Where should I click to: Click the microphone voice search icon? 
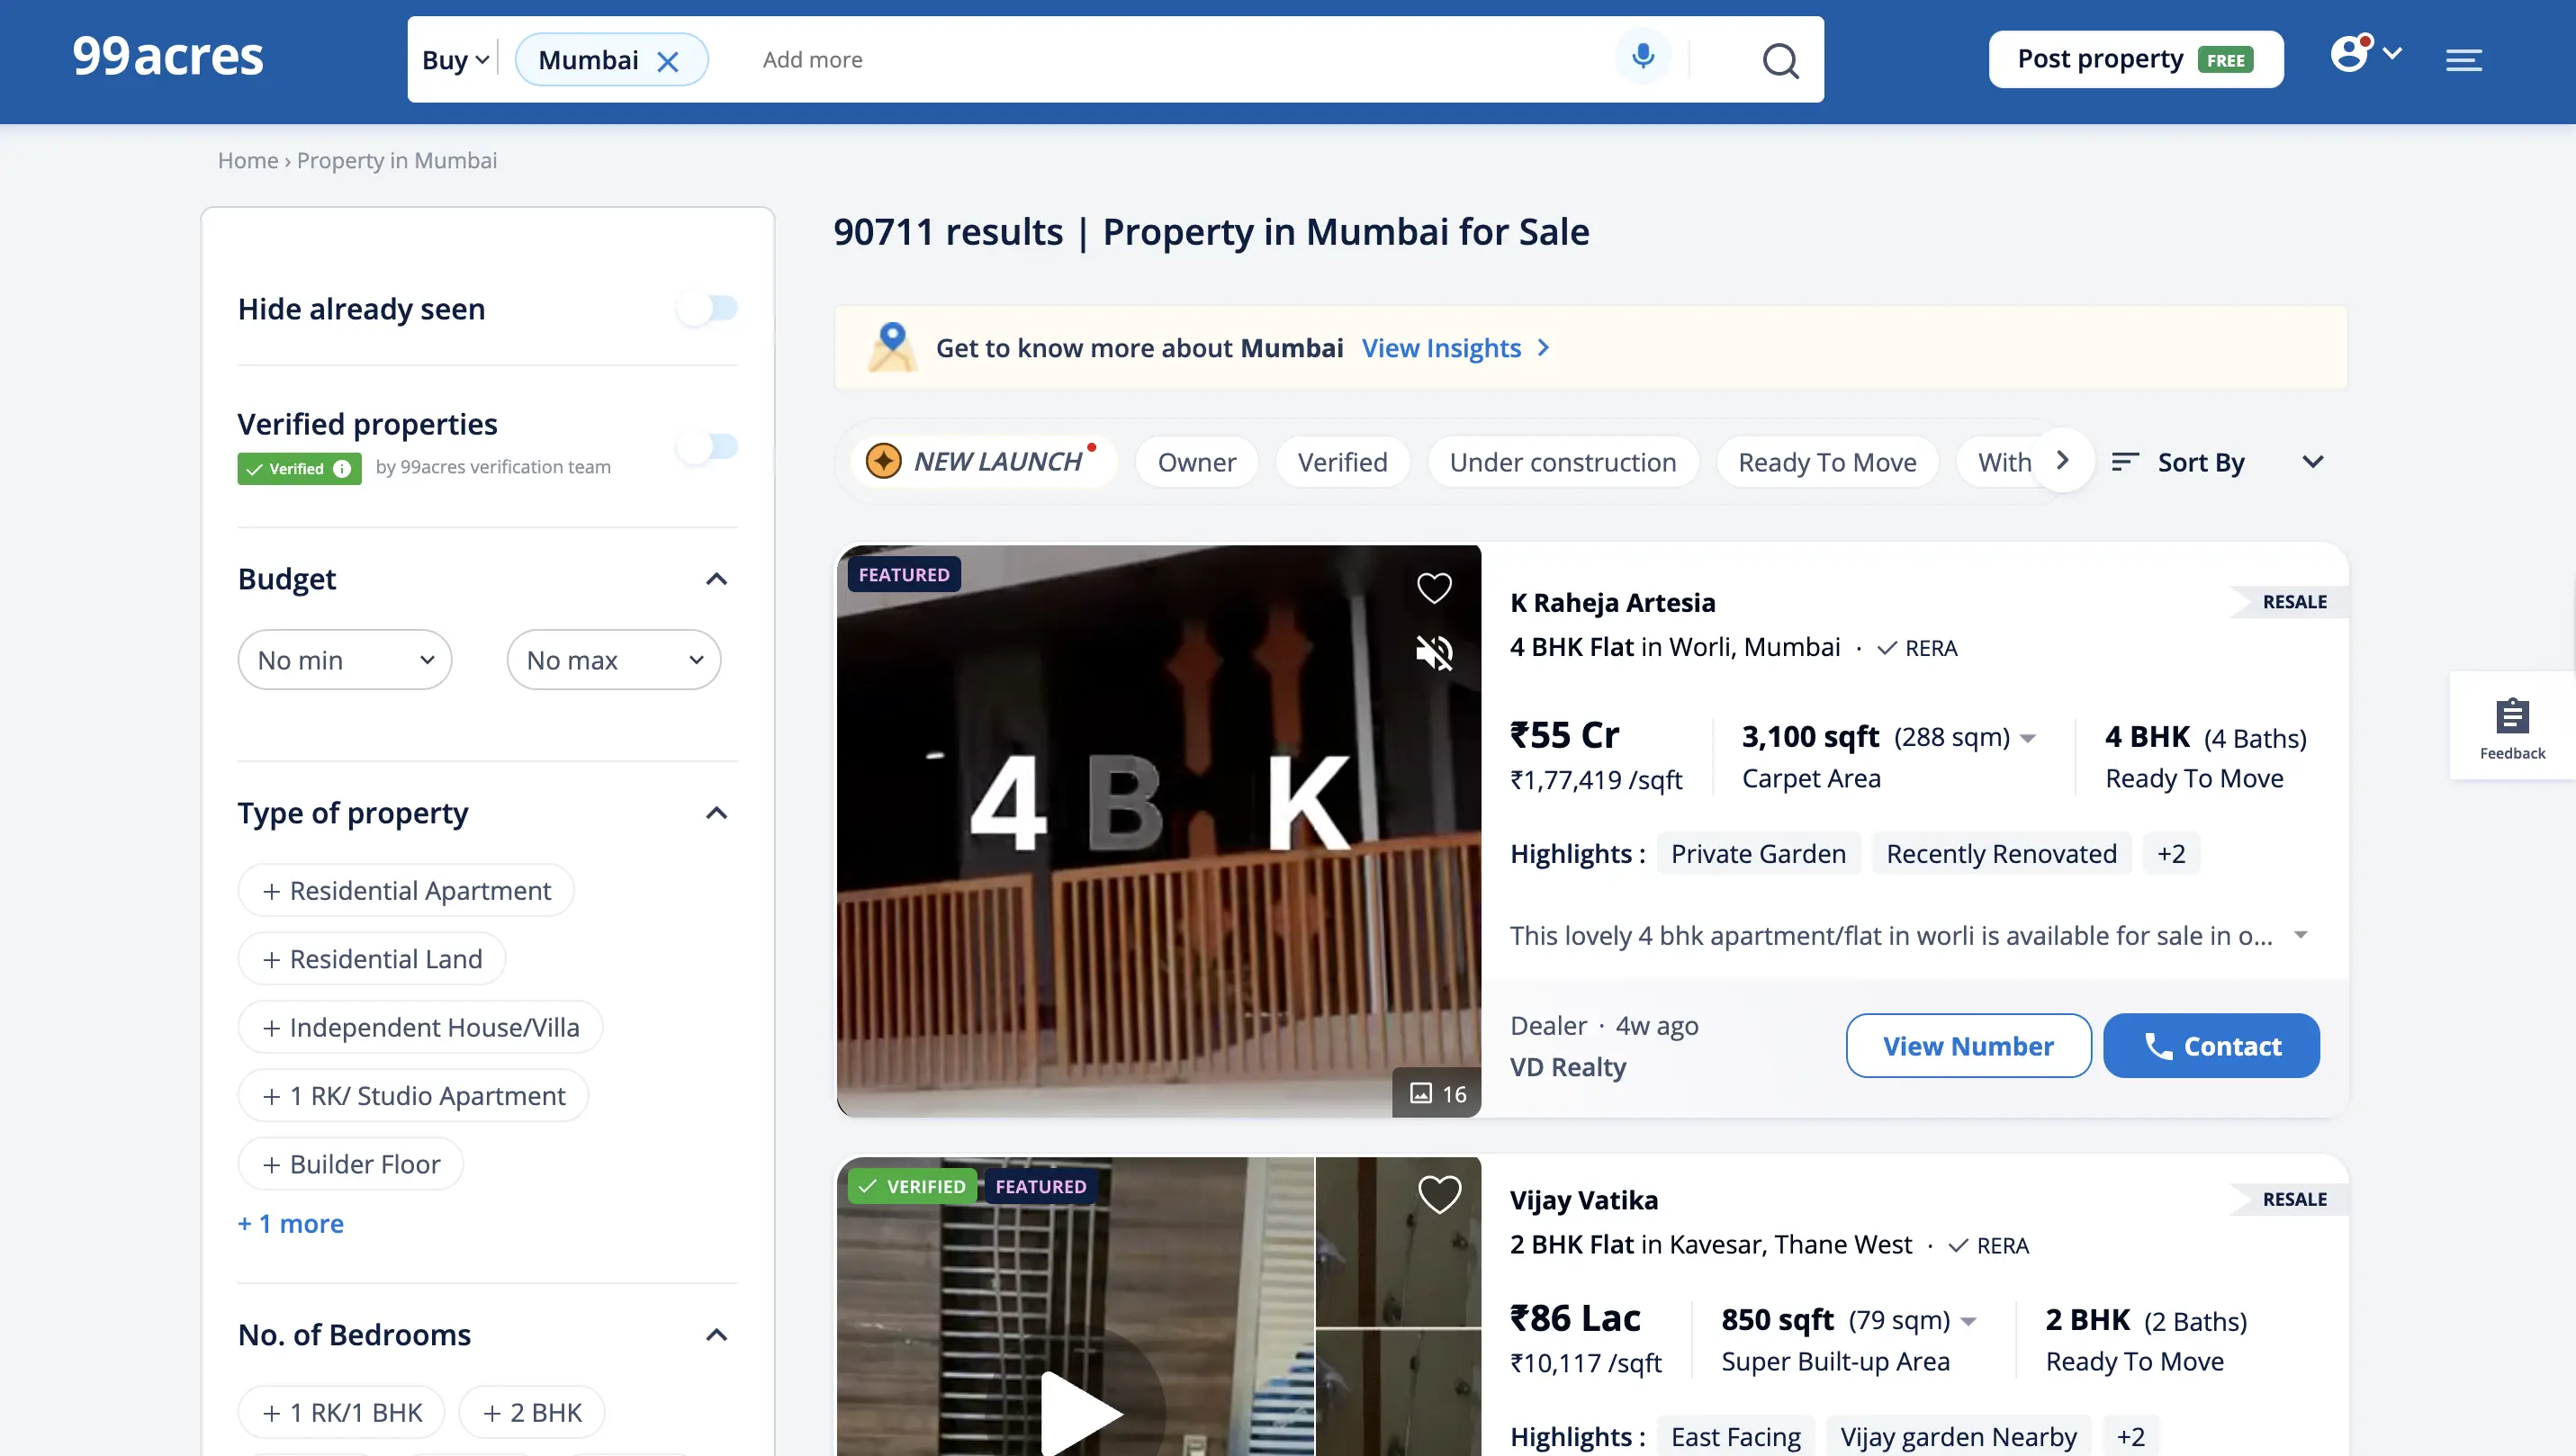click(1642, 56)
